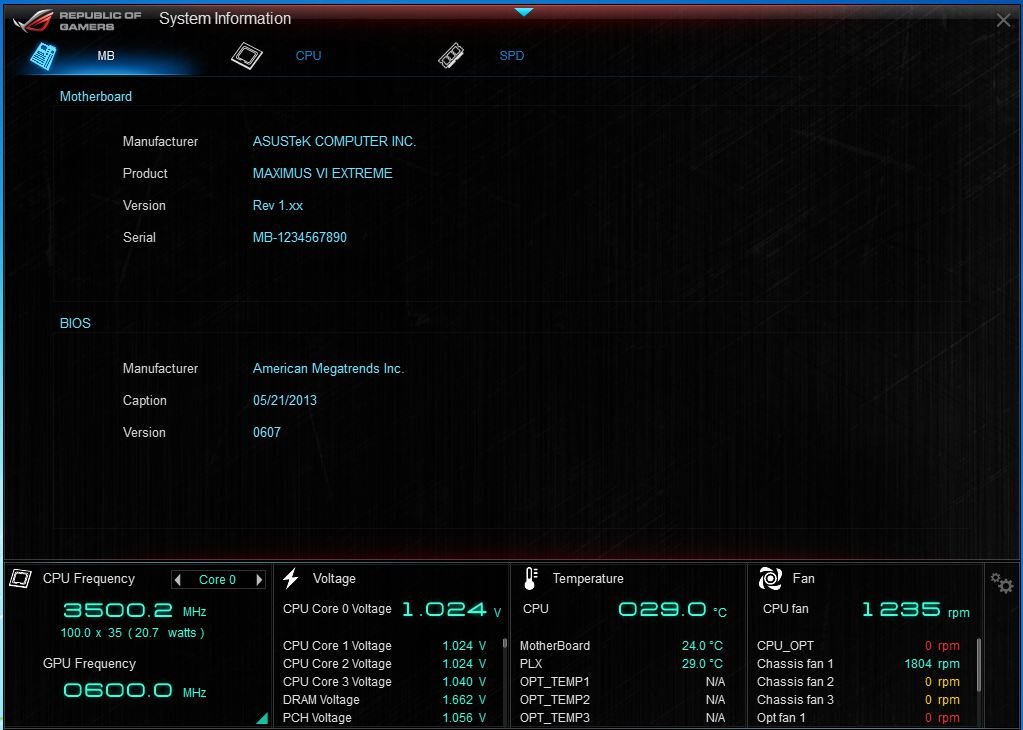
Task: Click the Chassis fan 1 row
Action: click(x=858, y=663)
